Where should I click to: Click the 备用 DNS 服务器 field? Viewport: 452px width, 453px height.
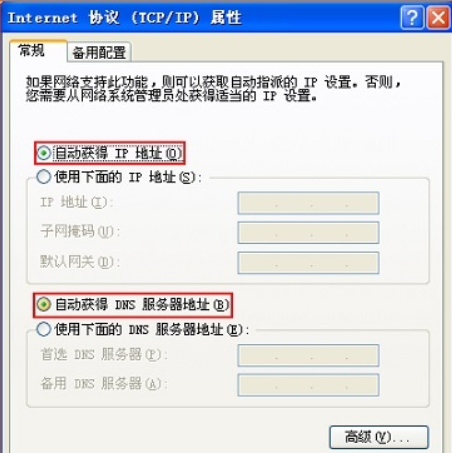pos(308,385)
